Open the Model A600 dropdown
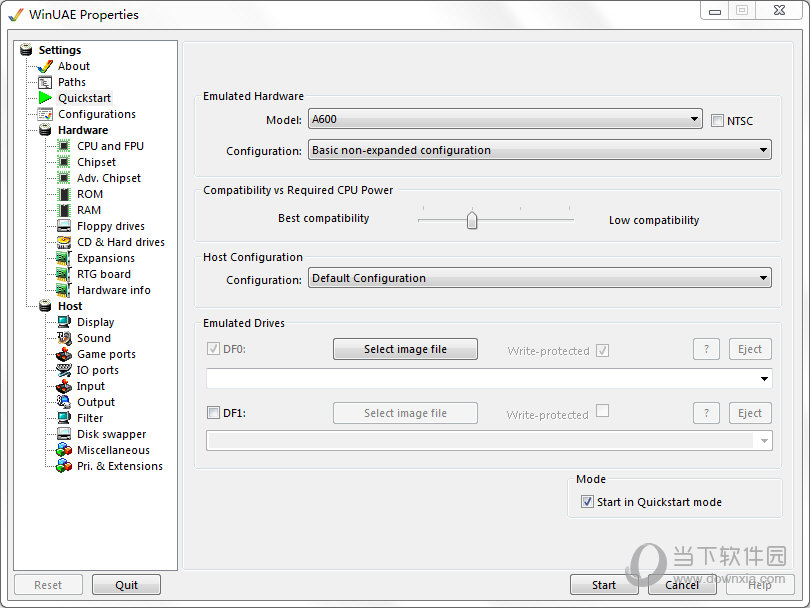This screenshot has height=608, width=810. [x=505, y=119]
